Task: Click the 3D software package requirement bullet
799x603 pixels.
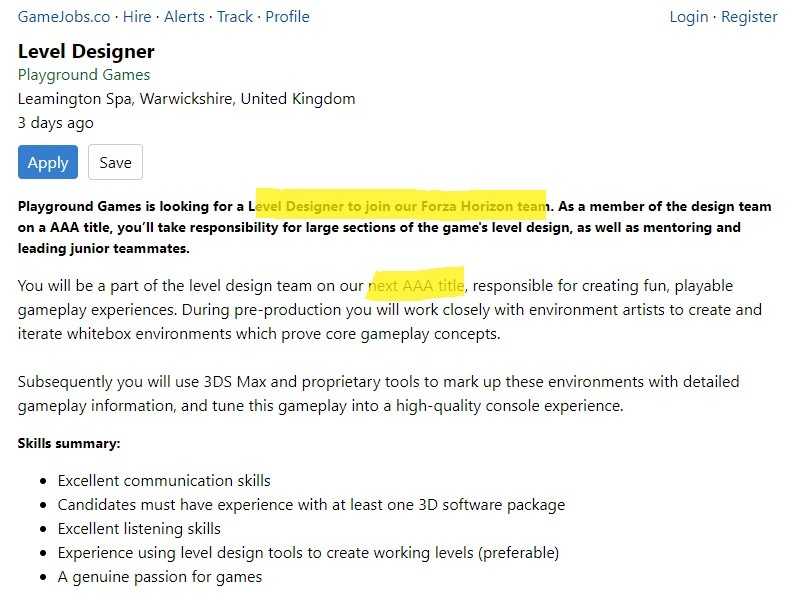Action: (311, 505)
